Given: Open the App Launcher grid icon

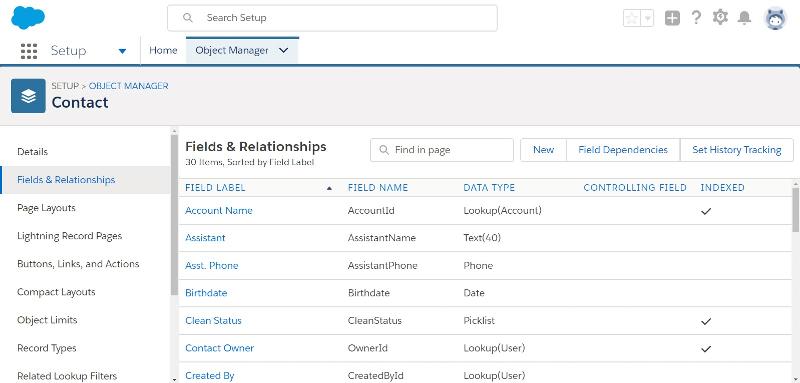Looking at the screenshot, I should [x=29, y=51].
